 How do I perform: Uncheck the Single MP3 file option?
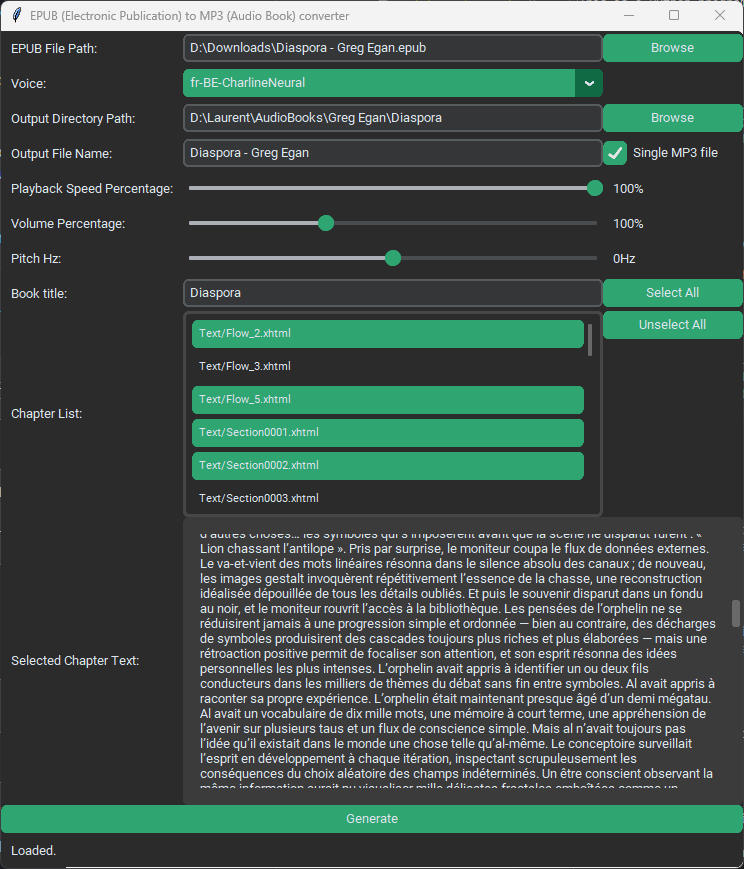(617, 152)
